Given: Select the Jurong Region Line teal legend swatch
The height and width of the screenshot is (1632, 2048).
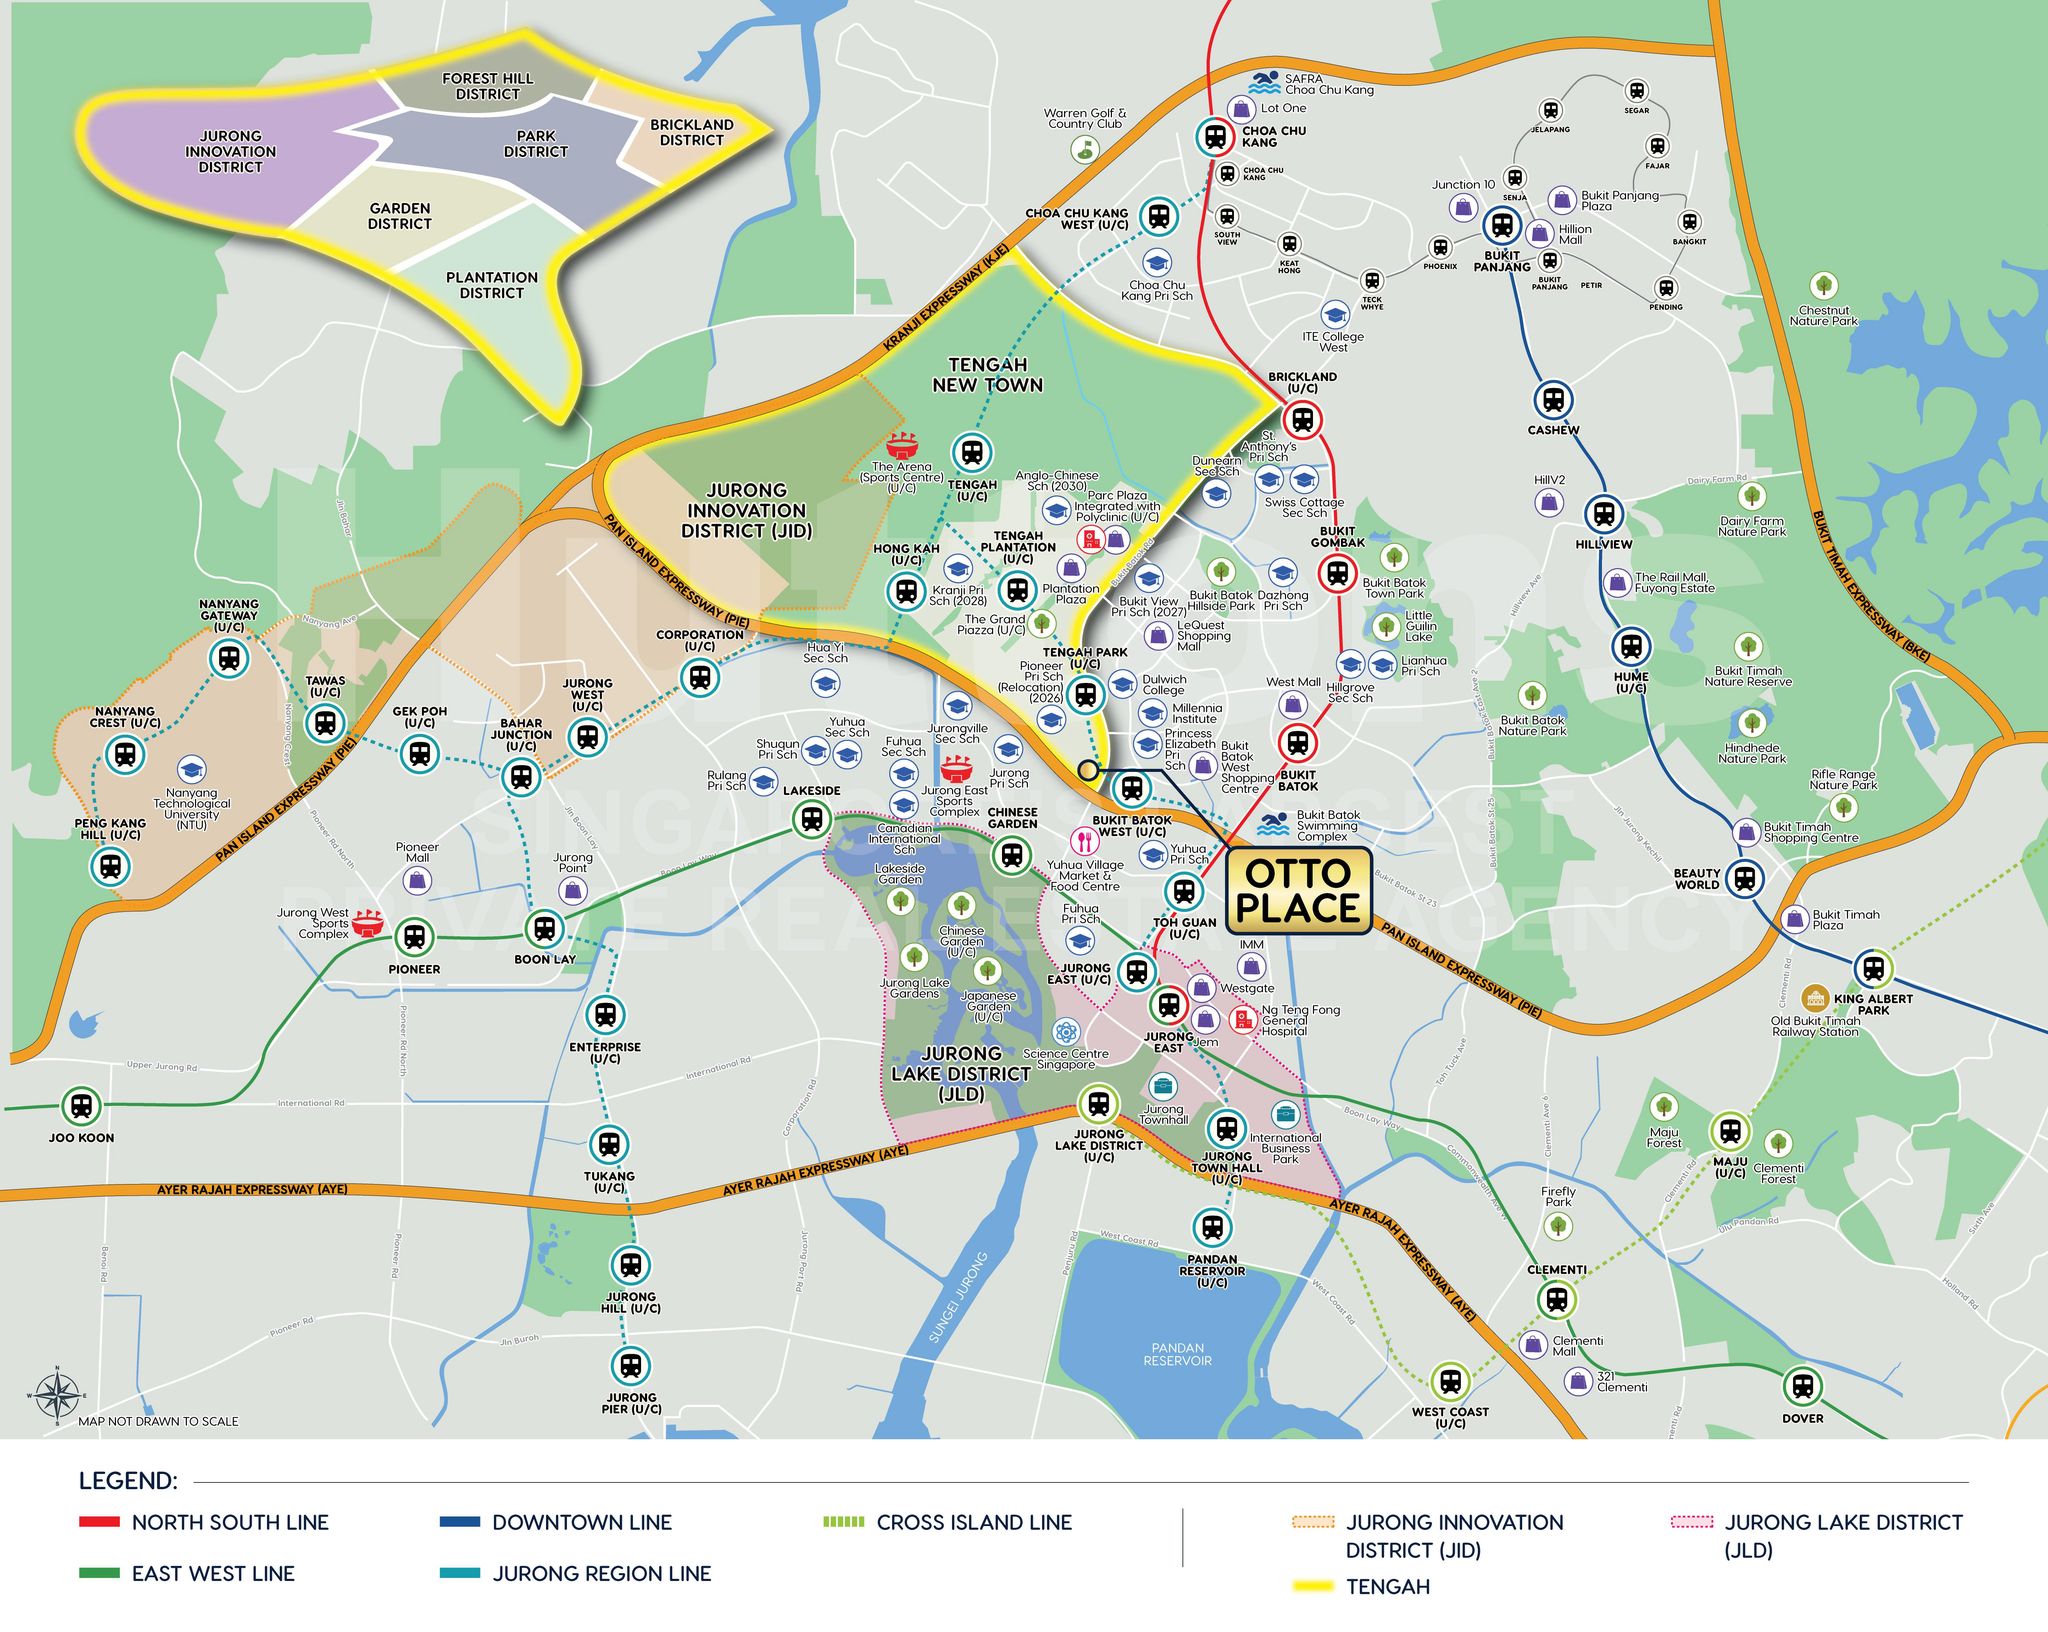Looking at the screenshot, I should [460, 1573].
